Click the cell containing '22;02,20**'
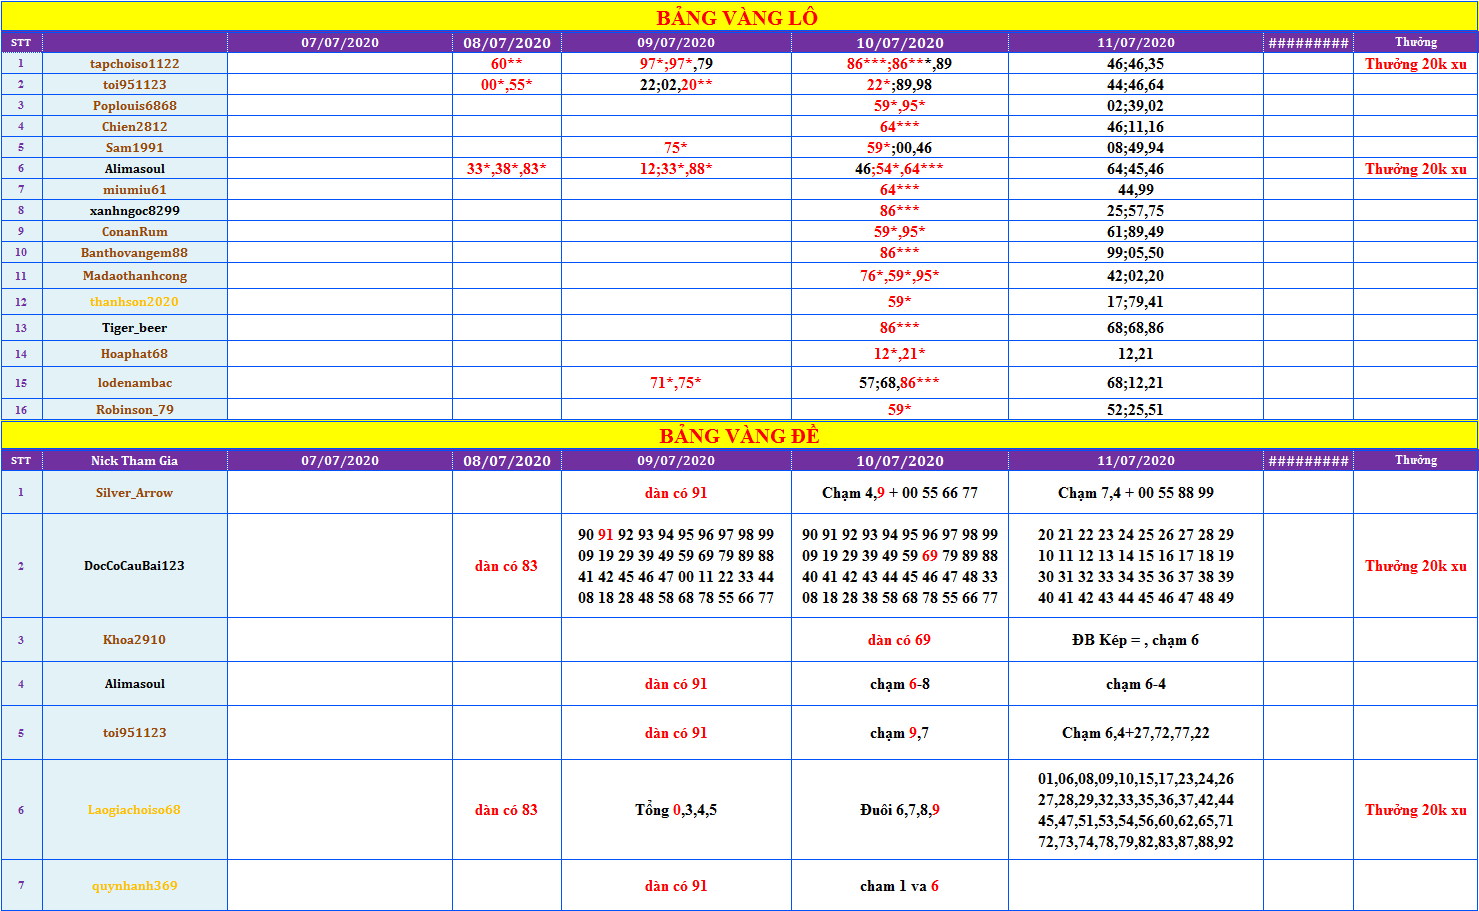1479x911 pixels. pos(676,85)
